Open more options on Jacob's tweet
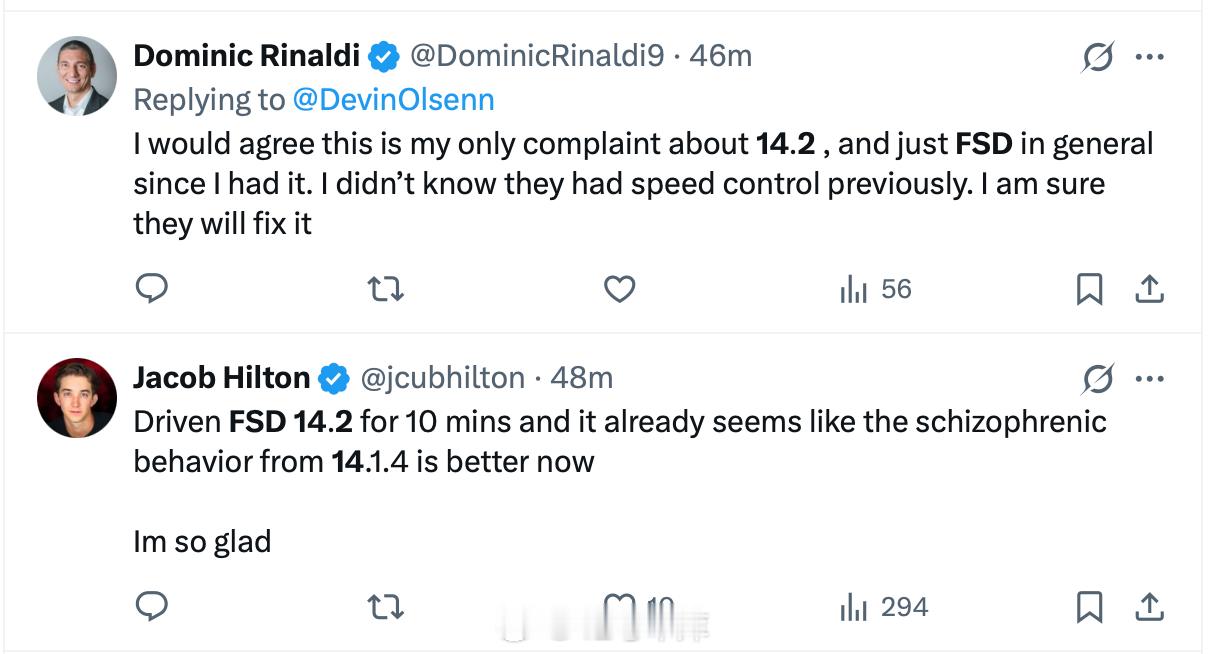This screenshot has height=654, width=1208. [1150, 379]
